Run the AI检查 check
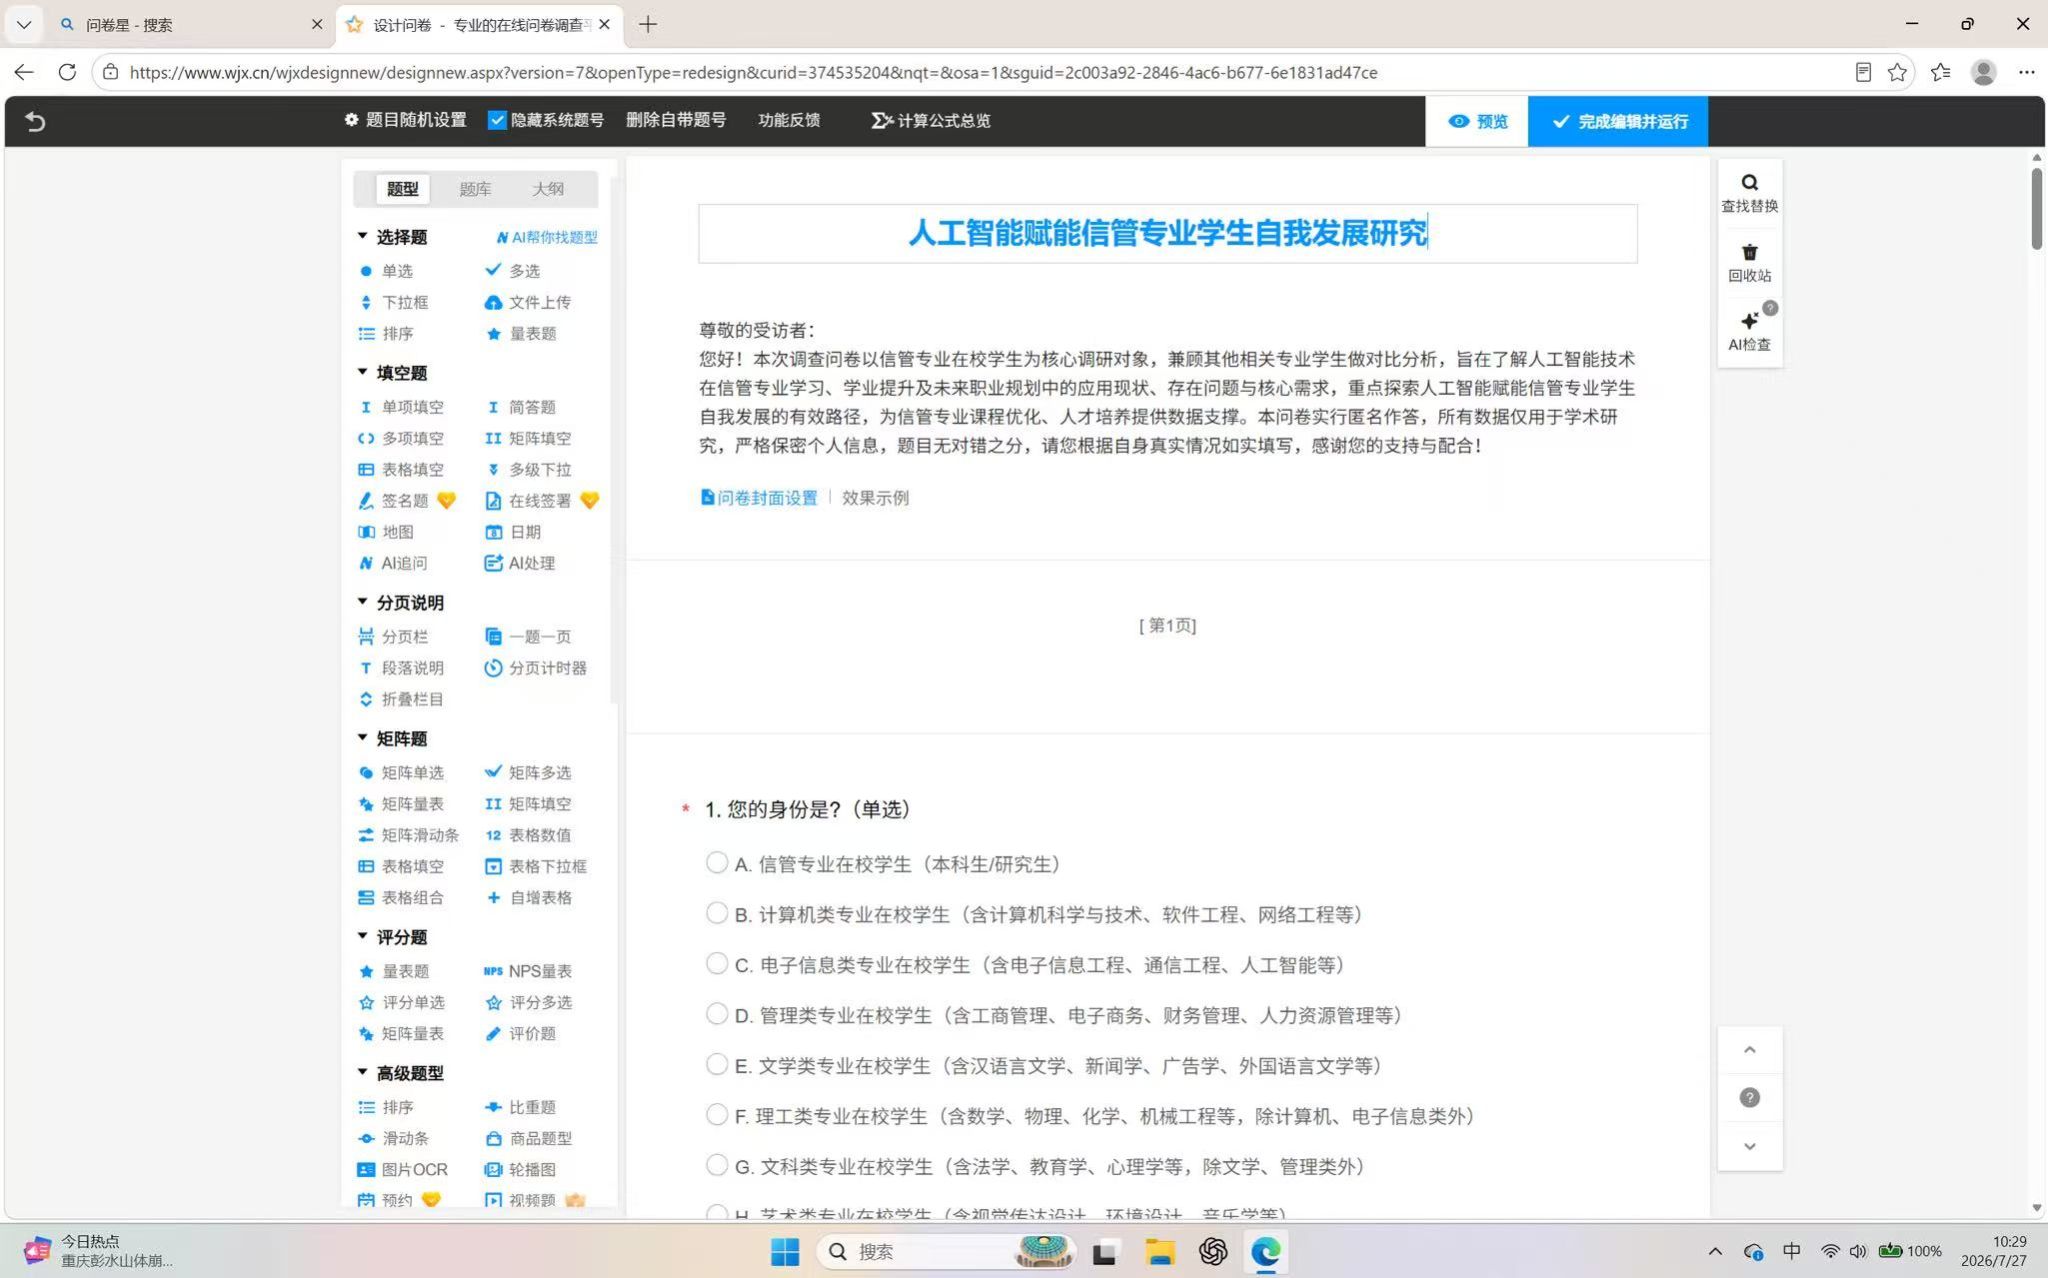This screenshot has height=1278, width=2048. click(1749, 331)
